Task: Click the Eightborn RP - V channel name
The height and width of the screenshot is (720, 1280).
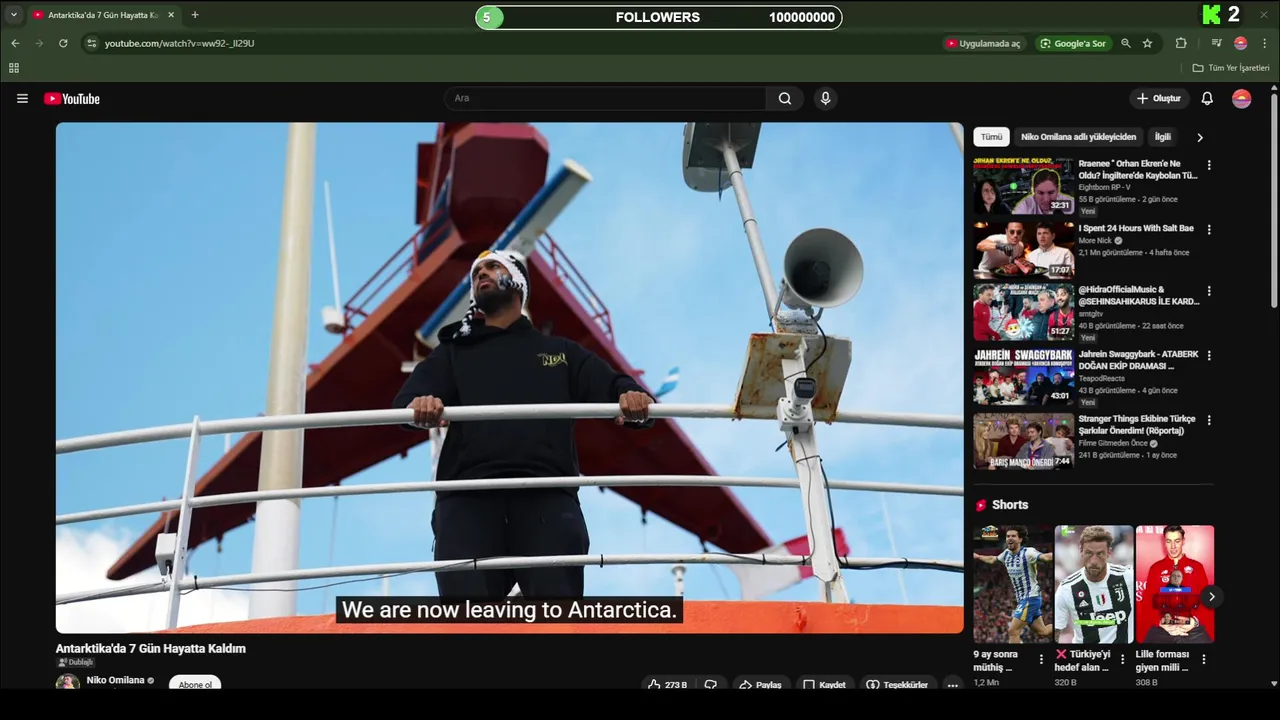Action: pos(1104,187)
